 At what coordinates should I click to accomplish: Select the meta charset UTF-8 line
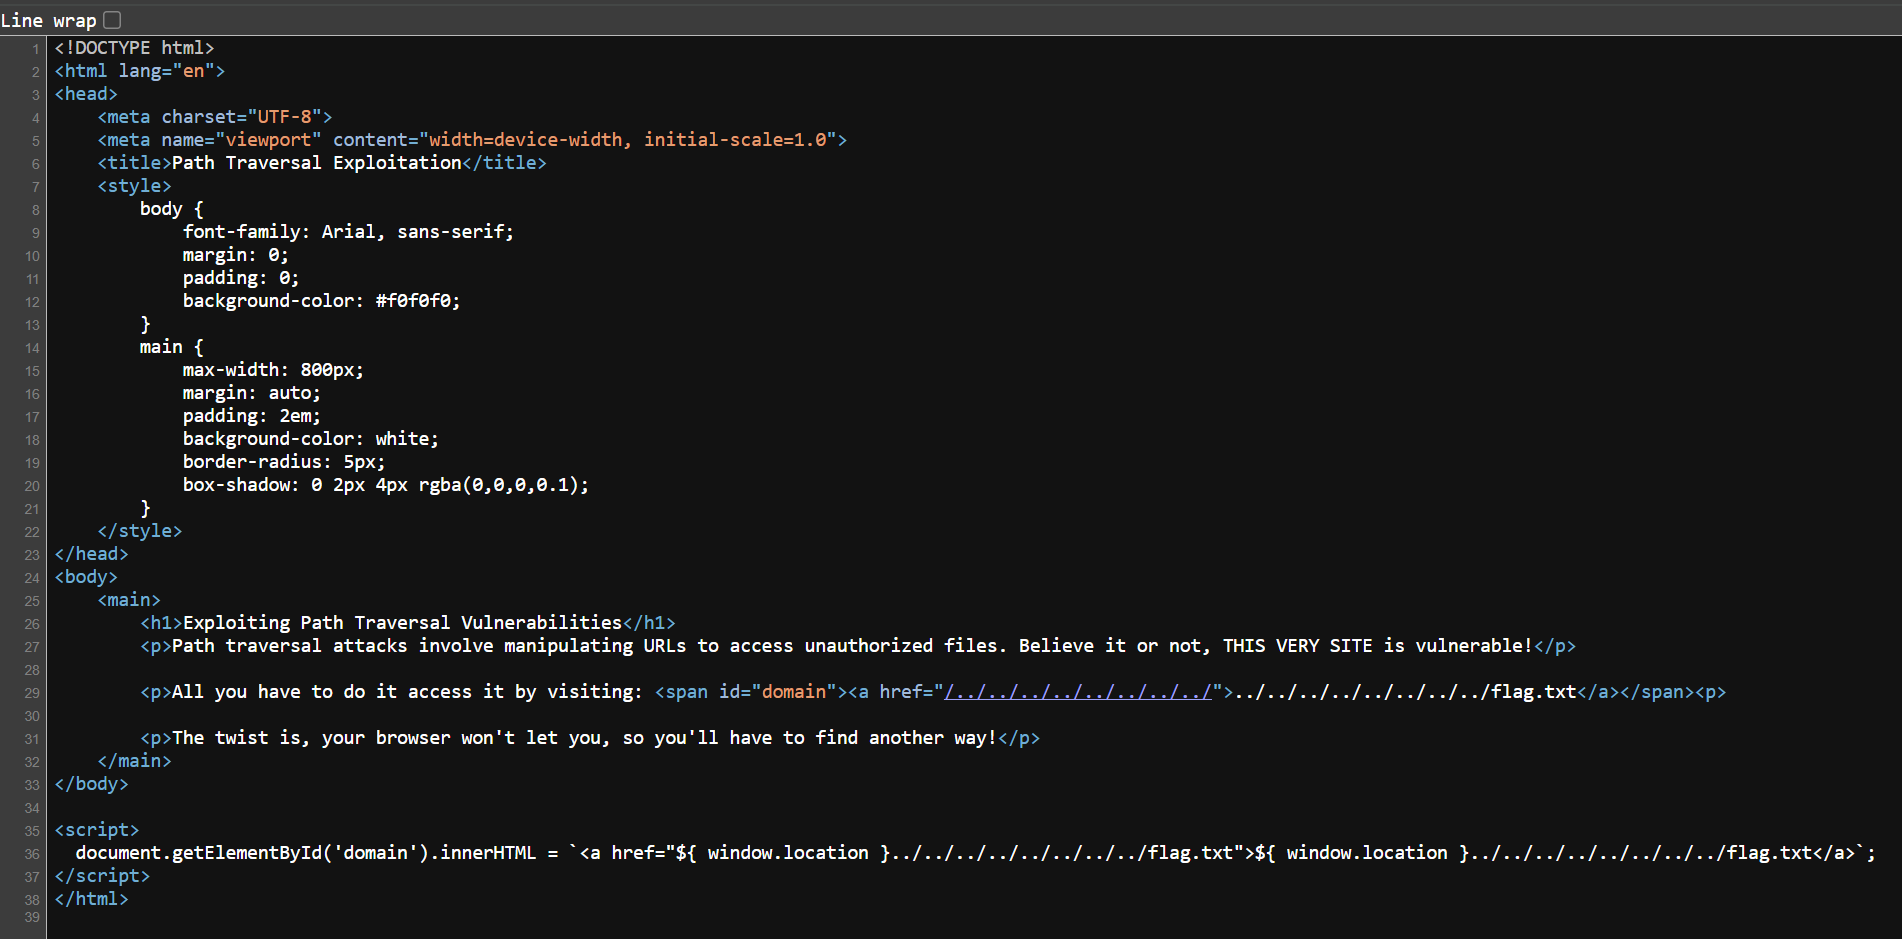pyautogui.click(x=215, y=117)
